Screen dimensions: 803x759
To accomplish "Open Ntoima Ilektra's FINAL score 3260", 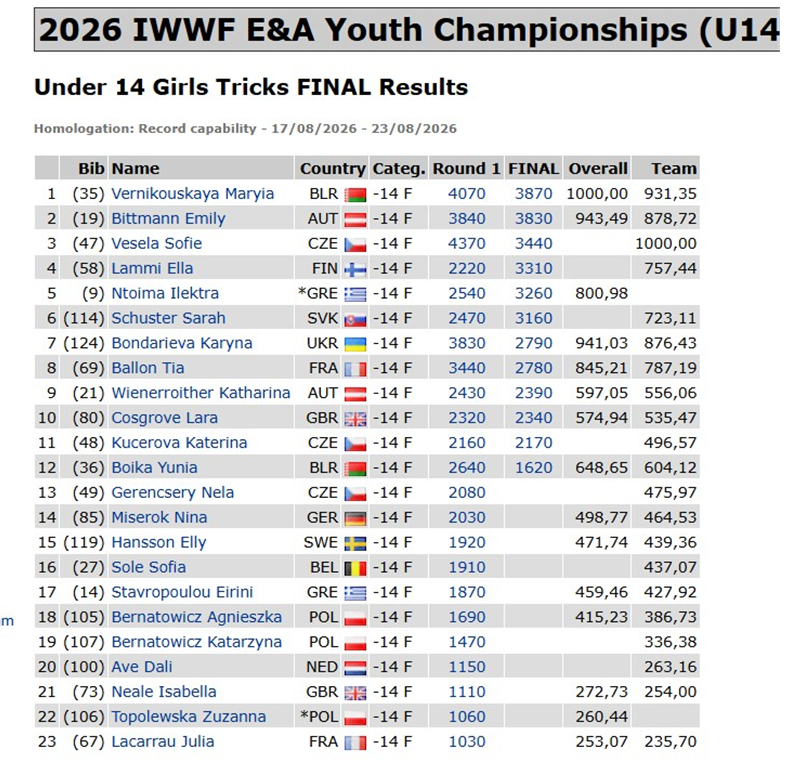I will click(534, 293).
